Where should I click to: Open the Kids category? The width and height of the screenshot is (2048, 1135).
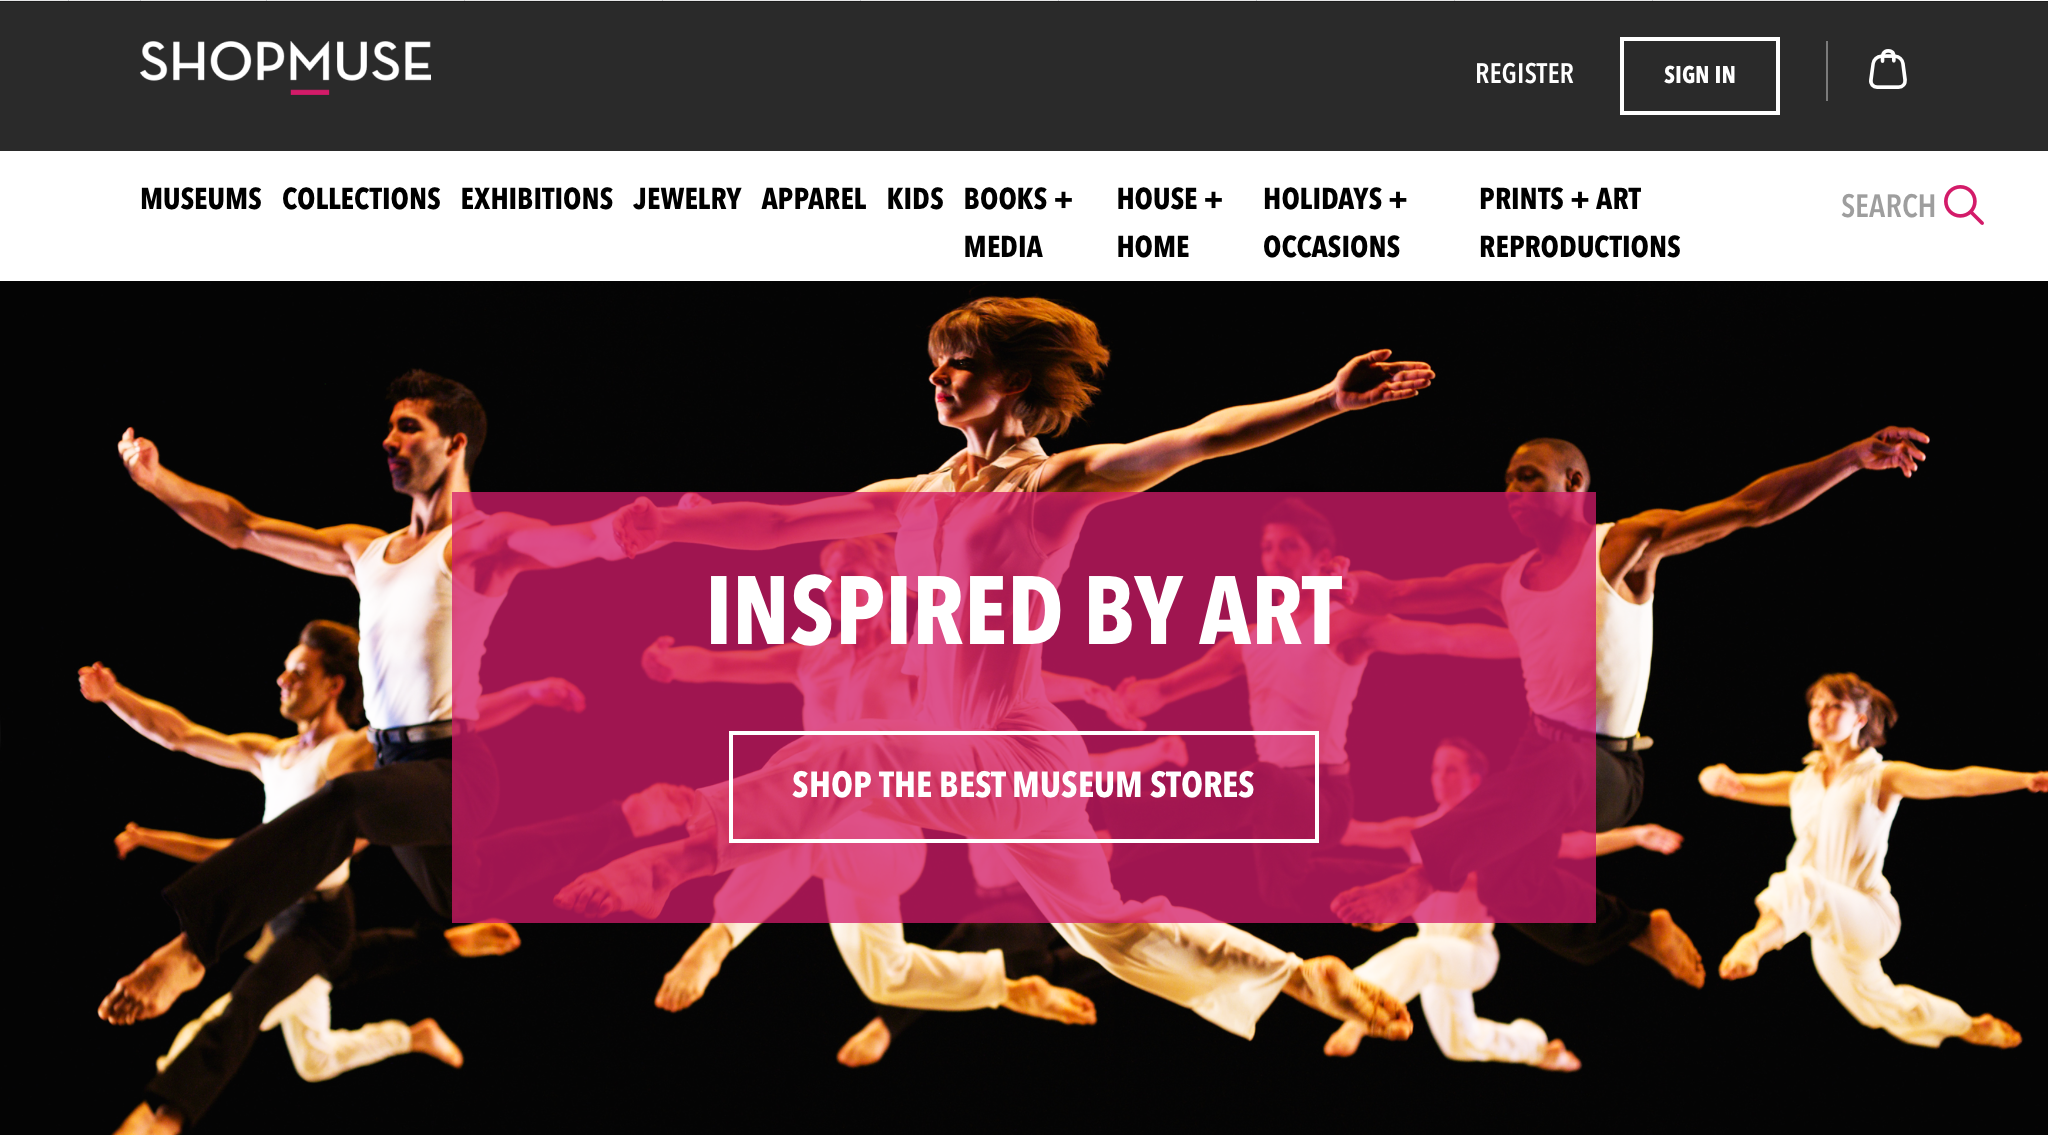tap(915, 199)
